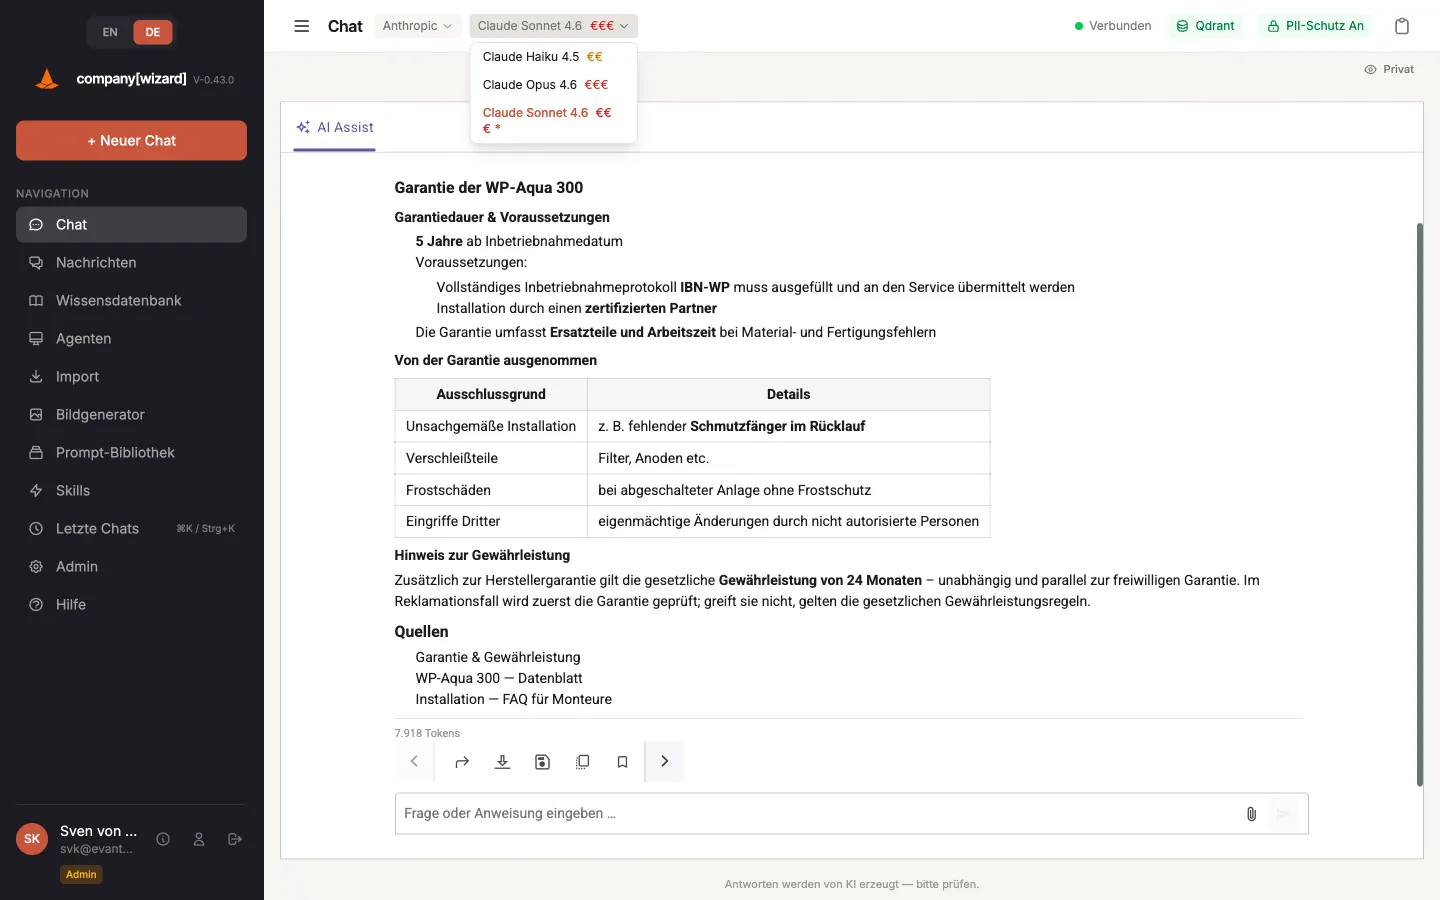Save the answer with the floppy disk icon
The image size is (1440, 900).
(542, 762)
